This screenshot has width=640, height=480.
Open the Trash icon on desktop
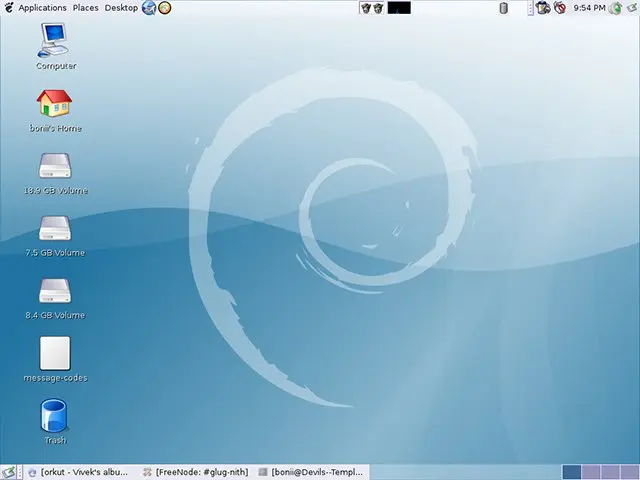click(x=55, y=416)
